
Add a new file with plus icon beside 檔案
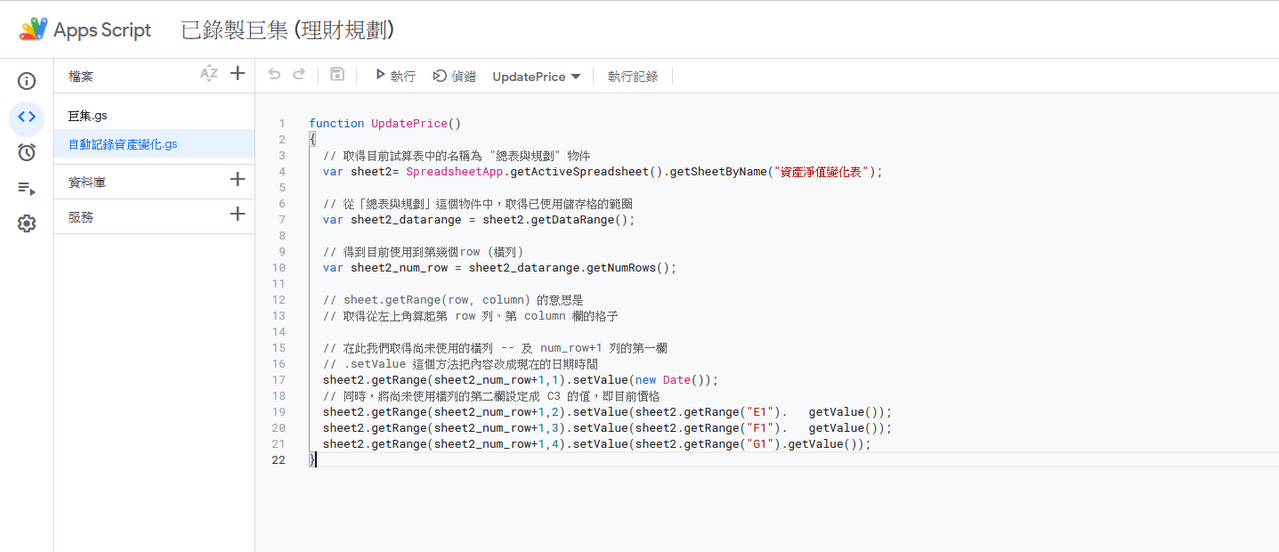(x=237, y=73)
